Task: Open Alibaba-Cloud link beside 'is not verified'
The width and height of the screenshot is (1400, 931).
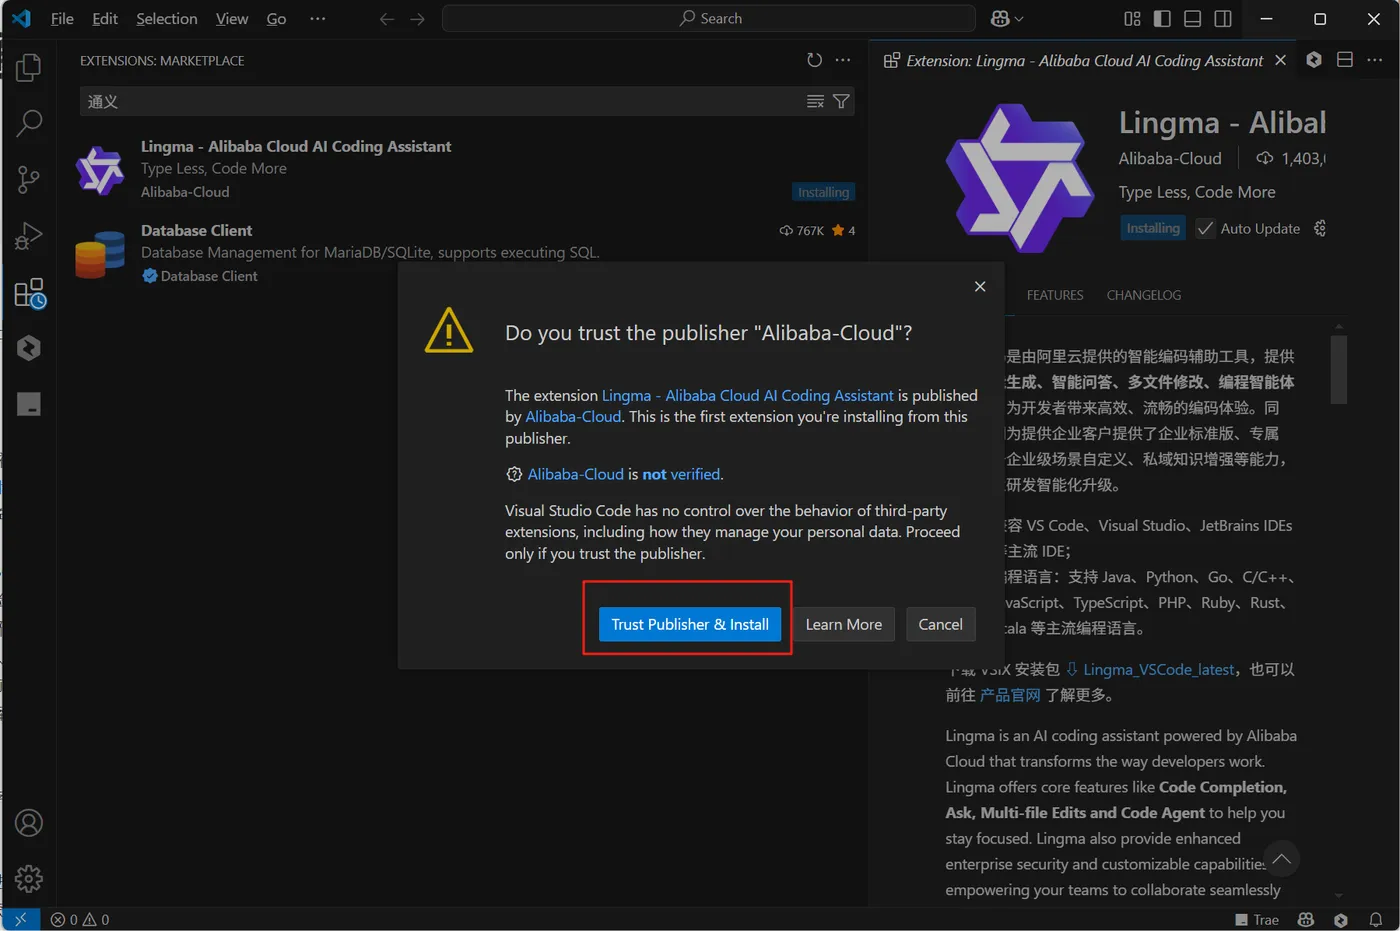Action: click(x=576, y=474)
